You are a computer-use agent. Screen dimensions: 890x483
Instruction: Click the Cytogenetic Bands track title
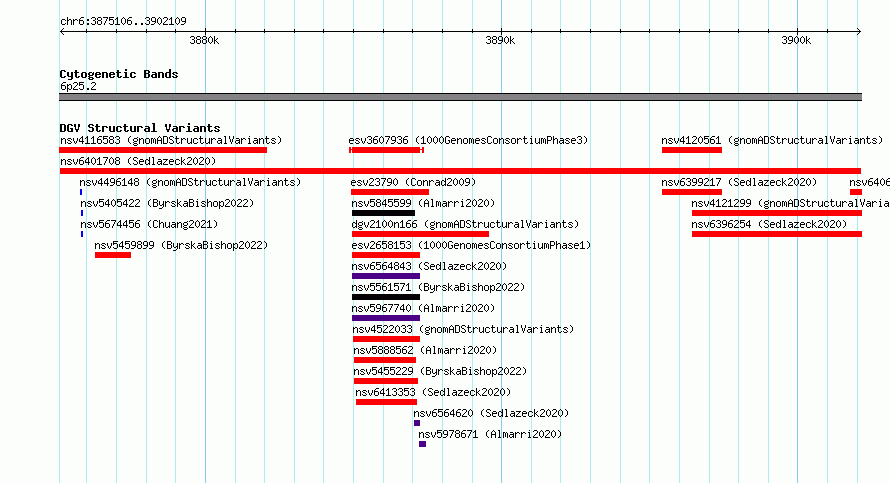(119, 74)
